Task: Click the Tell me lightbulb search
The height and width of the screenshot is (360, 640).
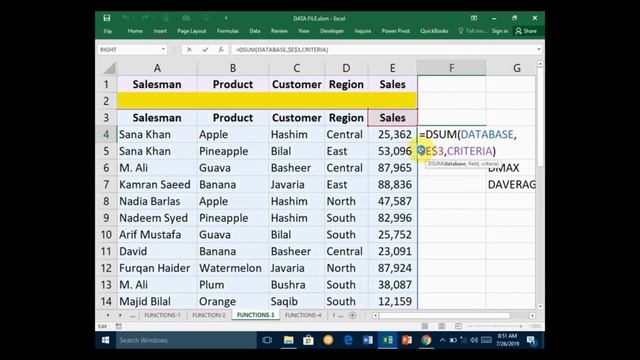Action: (471, 31)
